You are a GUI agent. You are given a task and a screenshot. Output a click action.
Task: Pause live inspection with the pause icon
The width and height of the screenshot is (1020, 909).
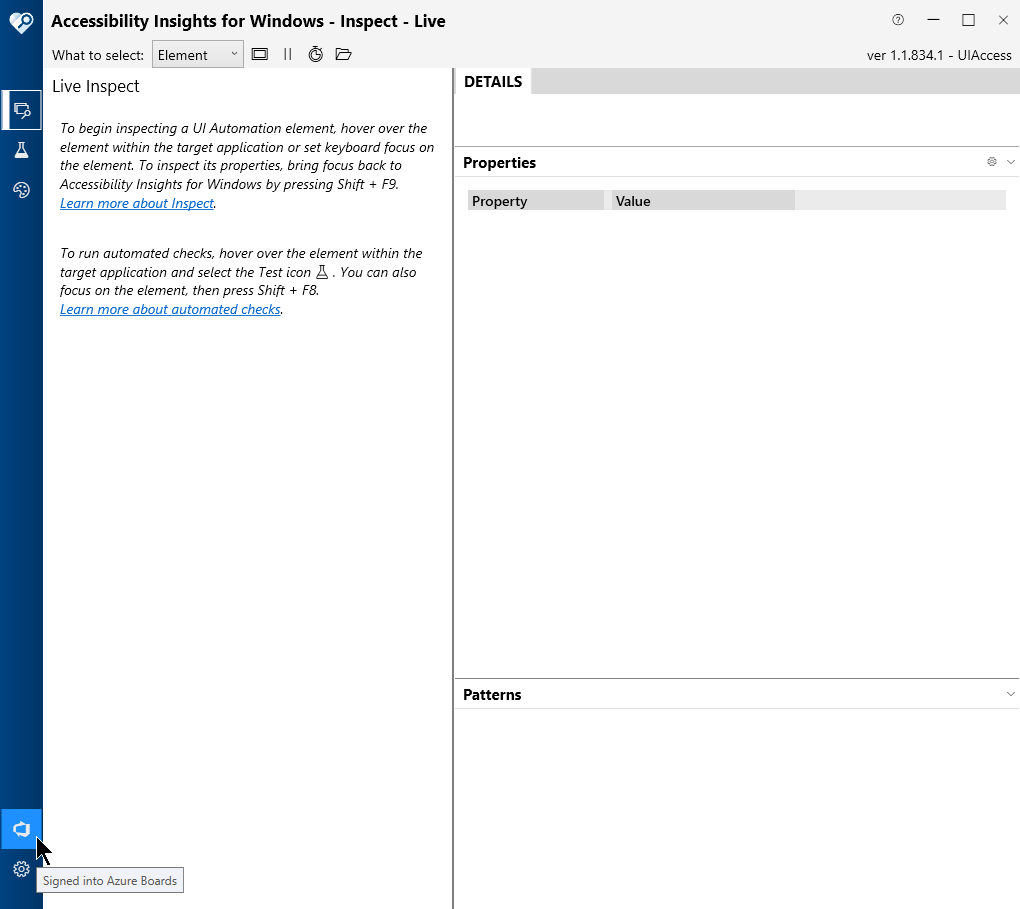(x=288, y=54)
